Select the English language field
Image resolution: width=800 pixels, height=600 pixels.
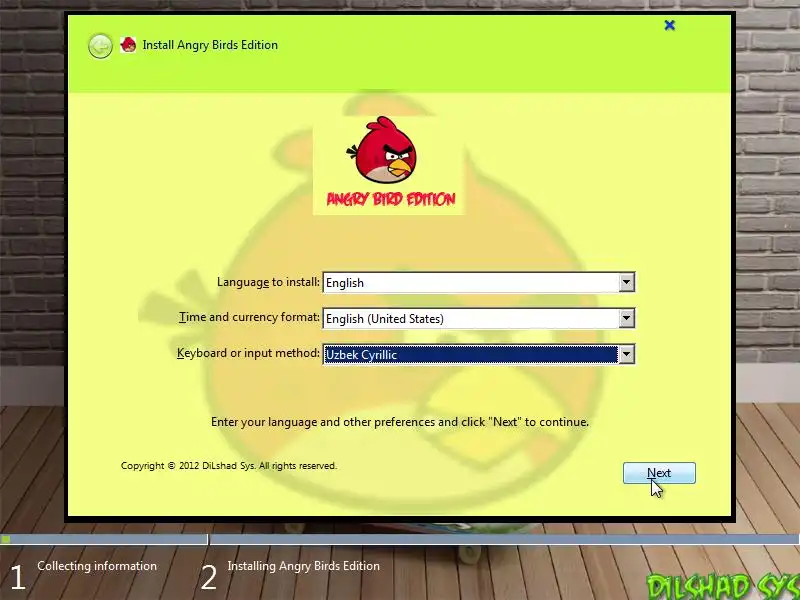pyautogui.click(x=479, y=282)
